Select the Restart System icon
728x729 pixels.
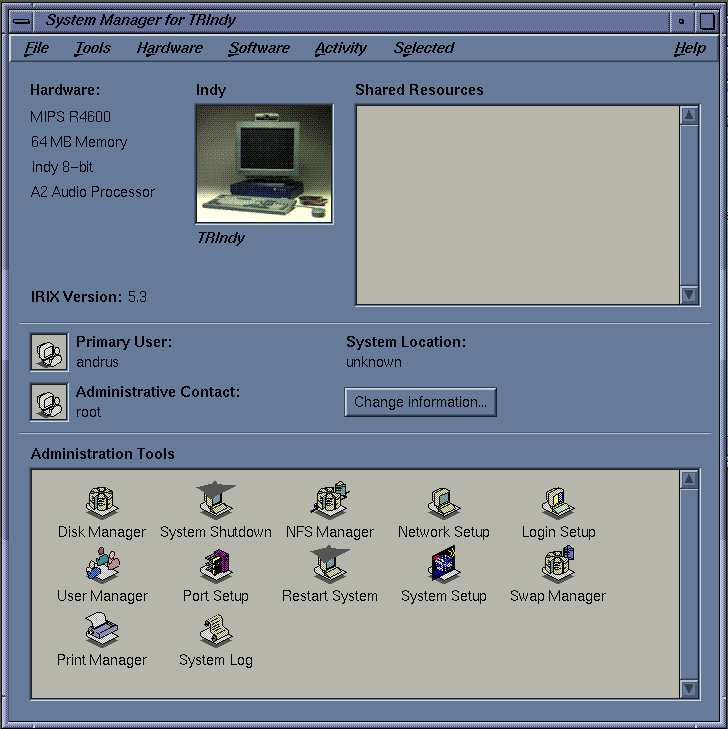click(330, 564)
